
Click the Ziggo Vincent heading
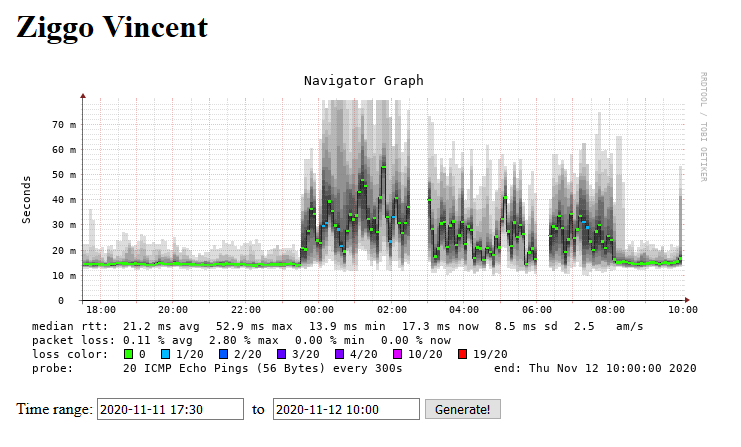pos(112,27)
